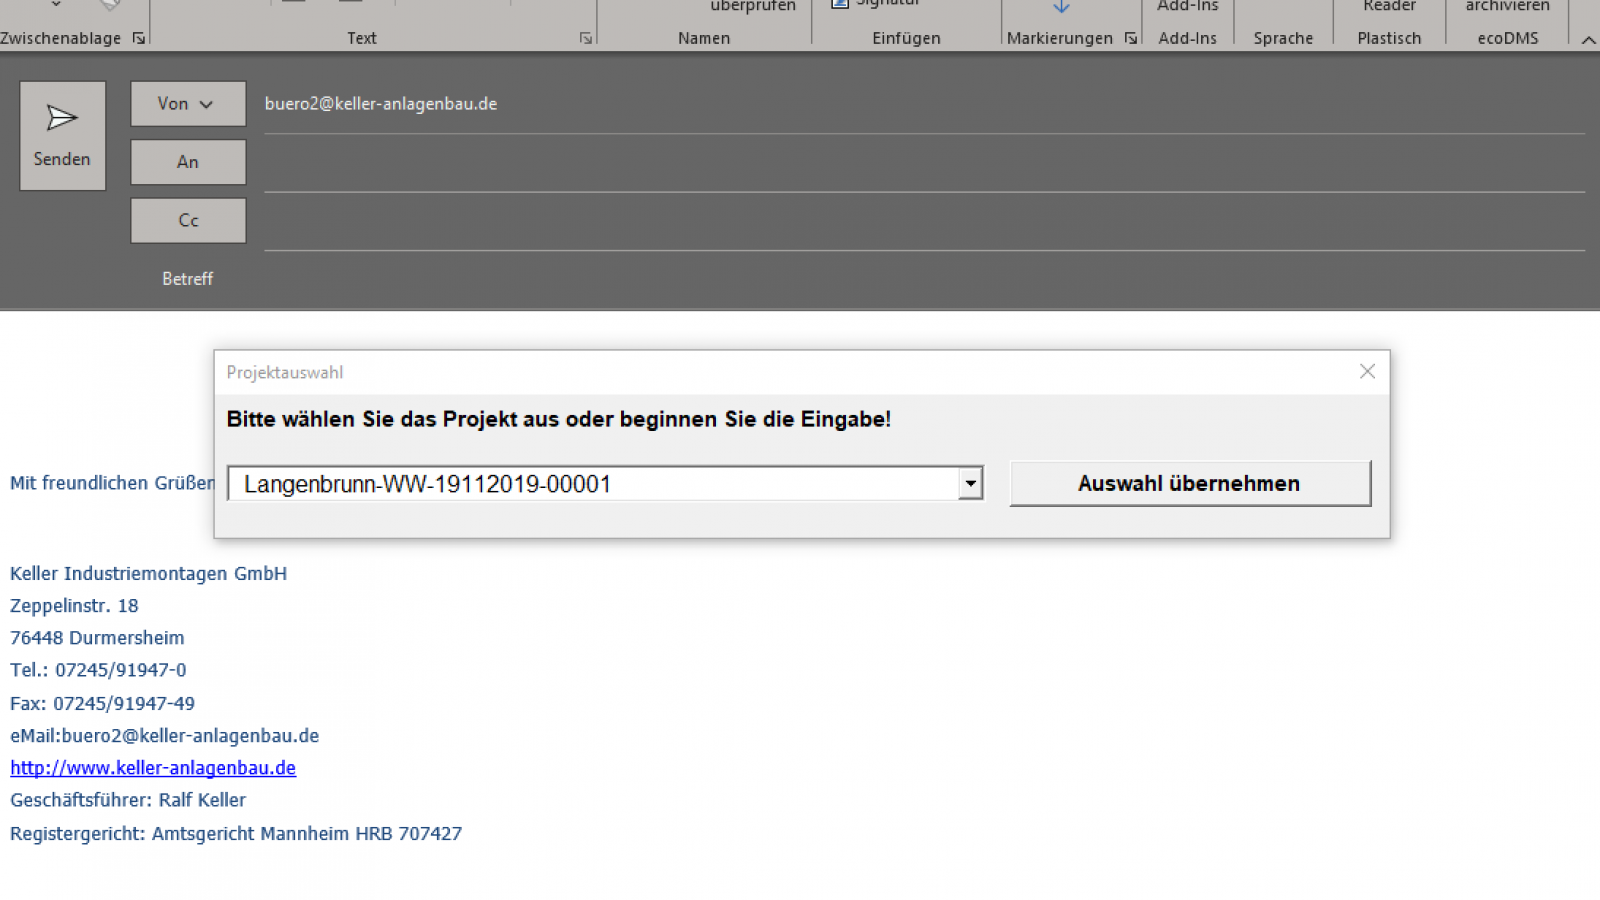Click the Add-Ins ribbon button

click(1187, 8)
